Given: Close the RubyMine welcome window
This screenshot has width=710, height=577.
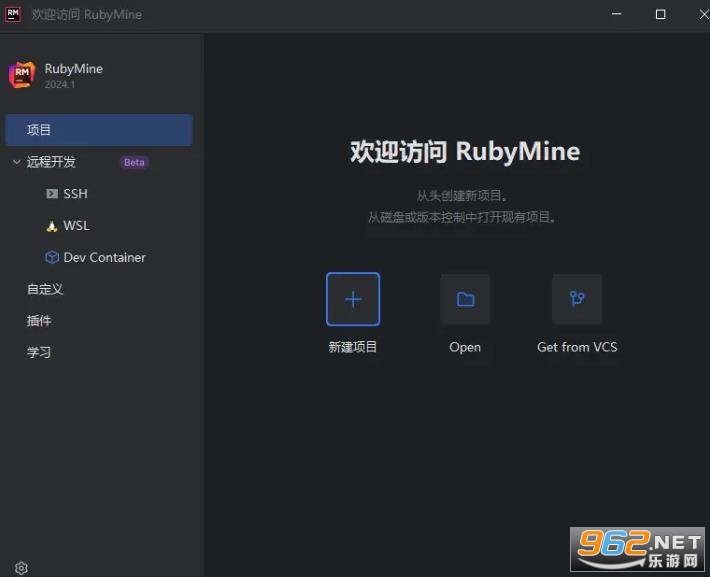Looking at the screenshot, I should [704, 14].
